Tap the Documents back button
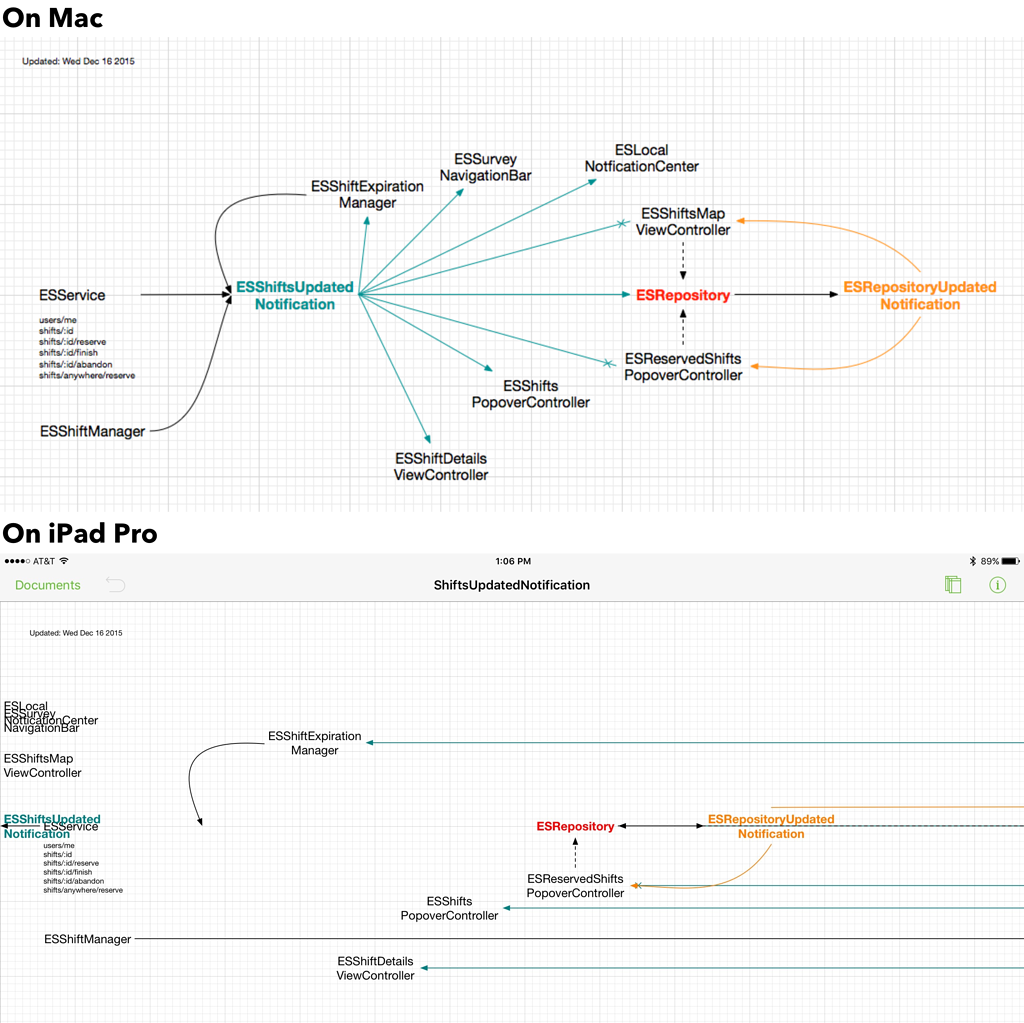Image resolution: width=1024 pixels, height=1023 pixels. (47, 585)
